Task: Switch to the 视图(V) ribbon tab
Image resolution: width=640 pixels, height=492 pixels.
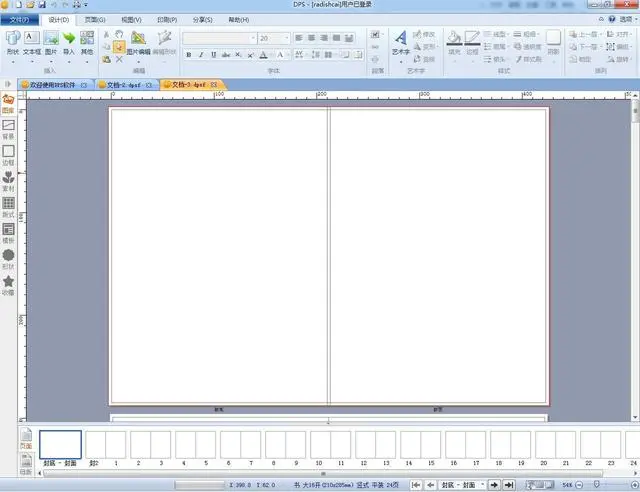Action: pos(131,20)
